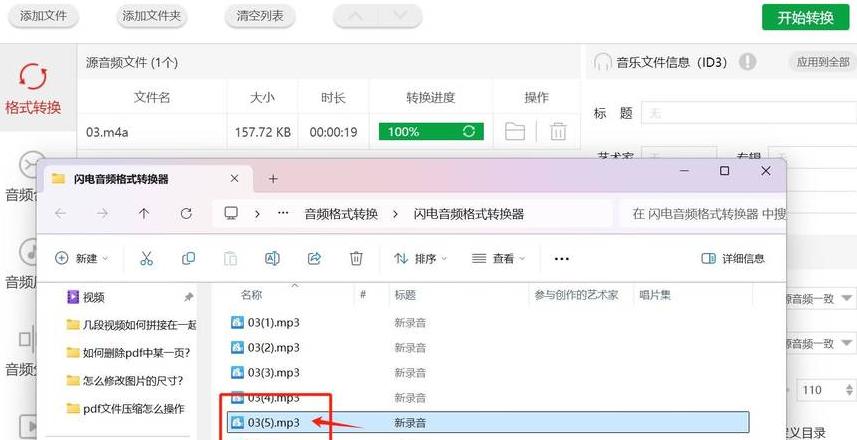
Task: Move item up with the up arrow button
Action: (x=355, y=16)
